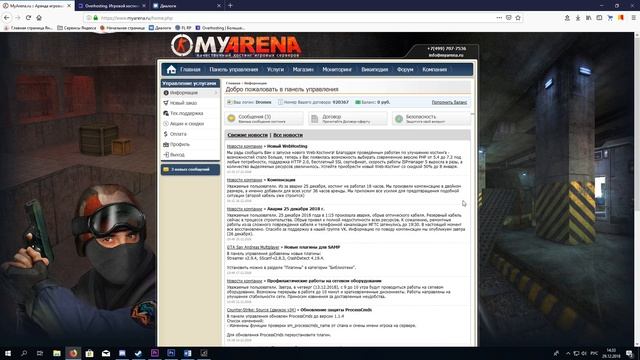Image resolution: width=640 pixels, height=360 pixels.
Task: Click the dollar icon beside Оплата
Action: click(166, 134)
